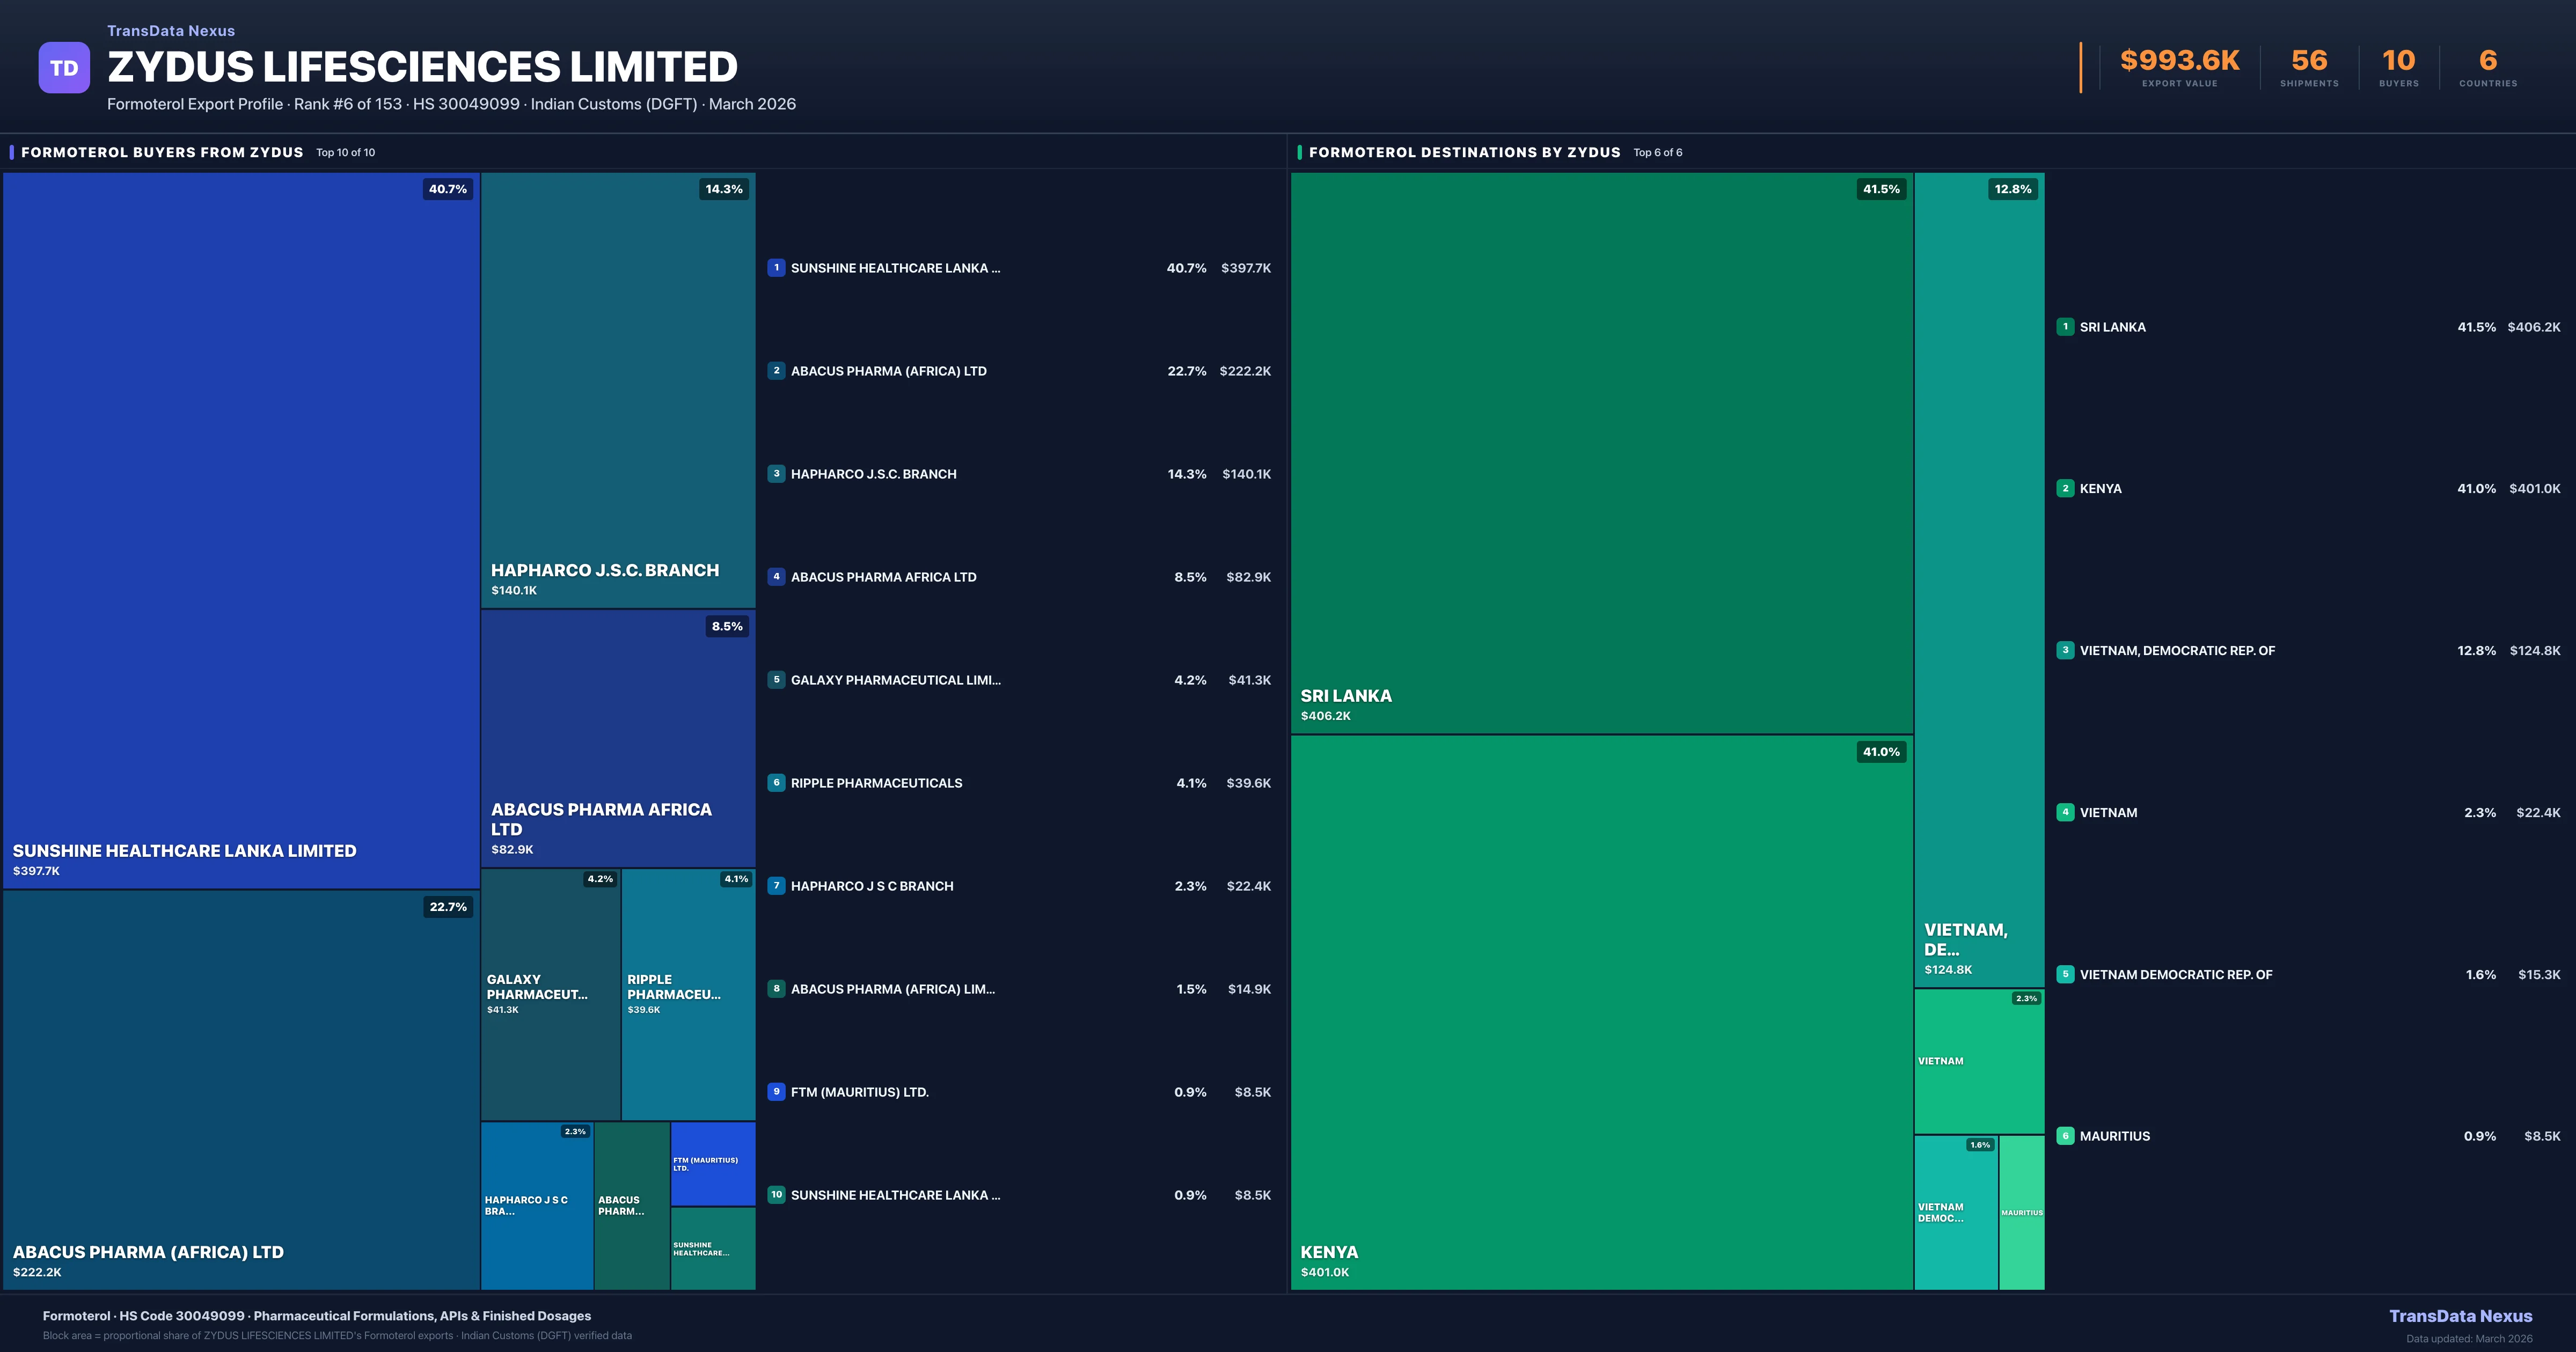Click the Formoterol Destinations By Zydus header
The width and height of the screenshot is (2576, 1352).
[1464, 153]
